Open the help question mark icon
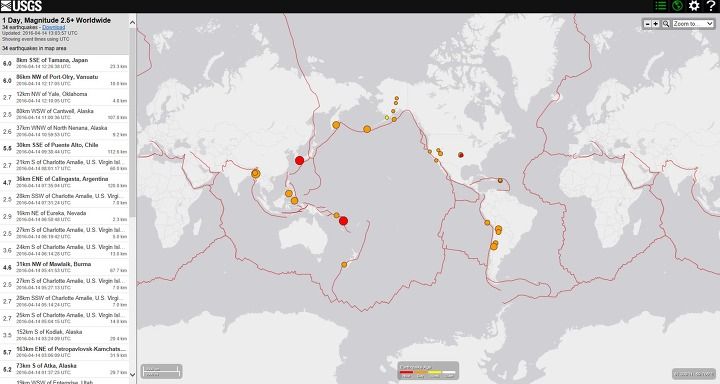Image resolution: width=720 pixels, height=384 pixels. [710, 6]
